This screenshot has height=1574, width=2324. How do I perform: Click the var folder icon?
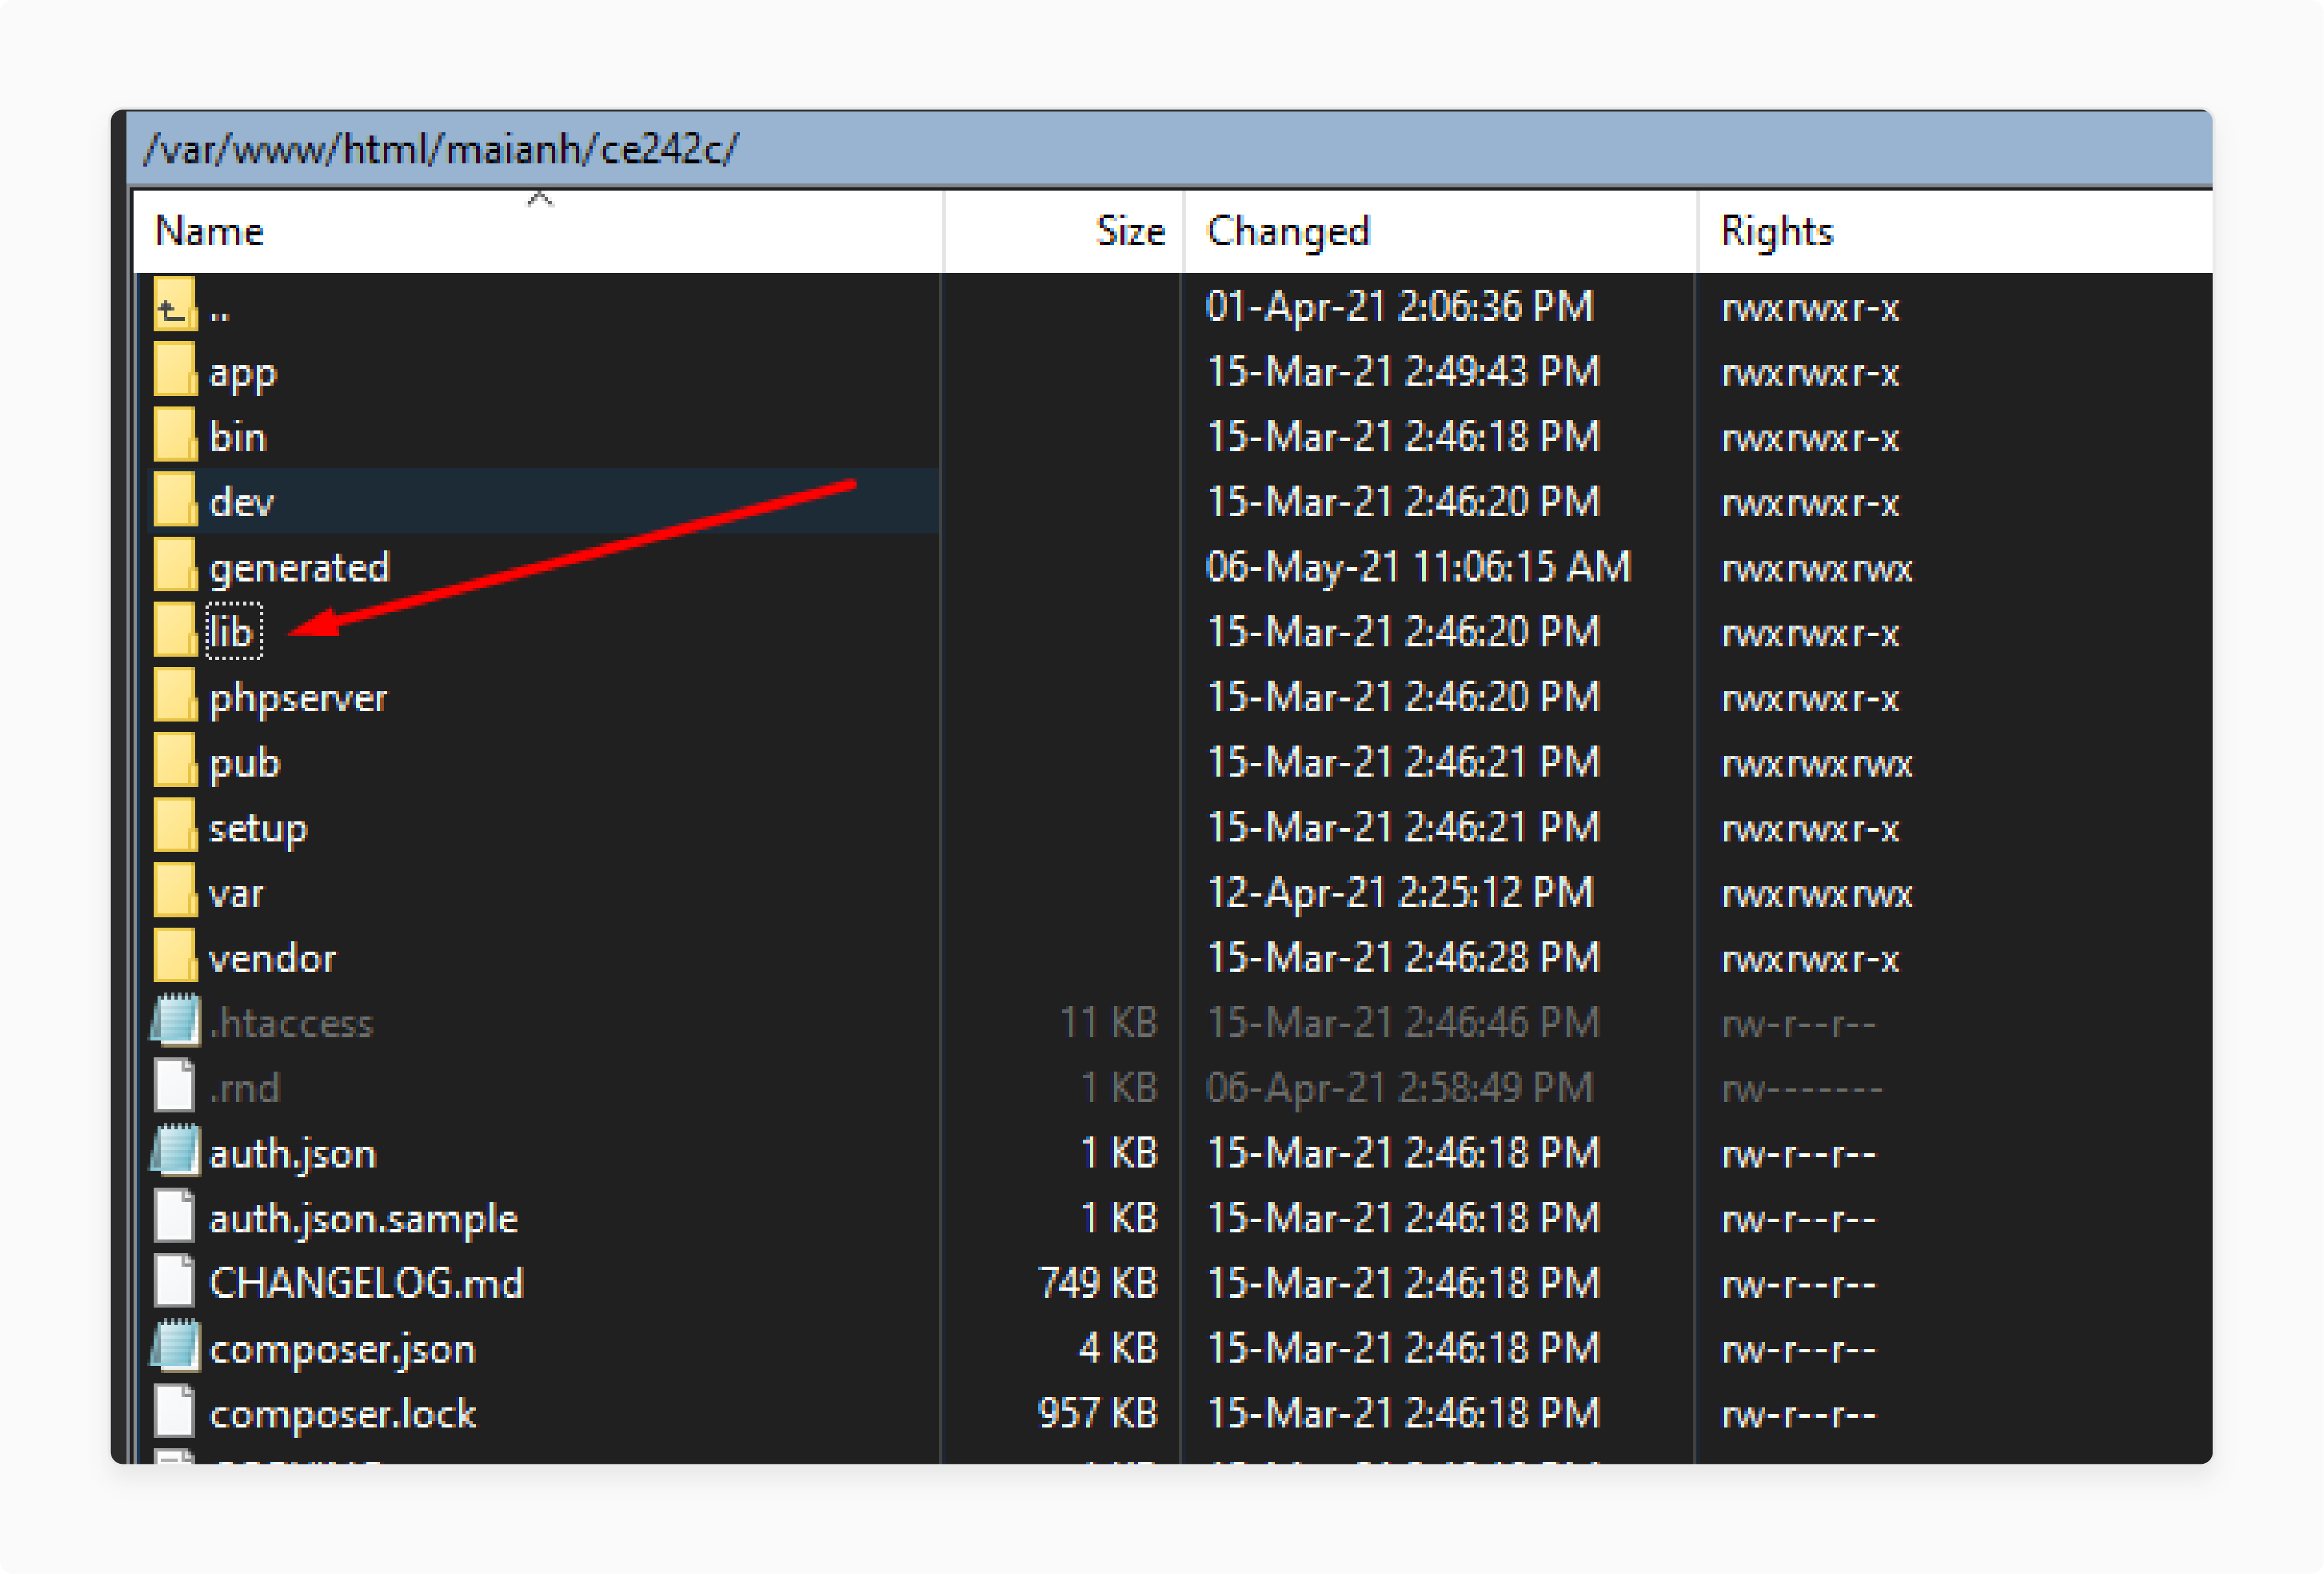pos(175,891)
